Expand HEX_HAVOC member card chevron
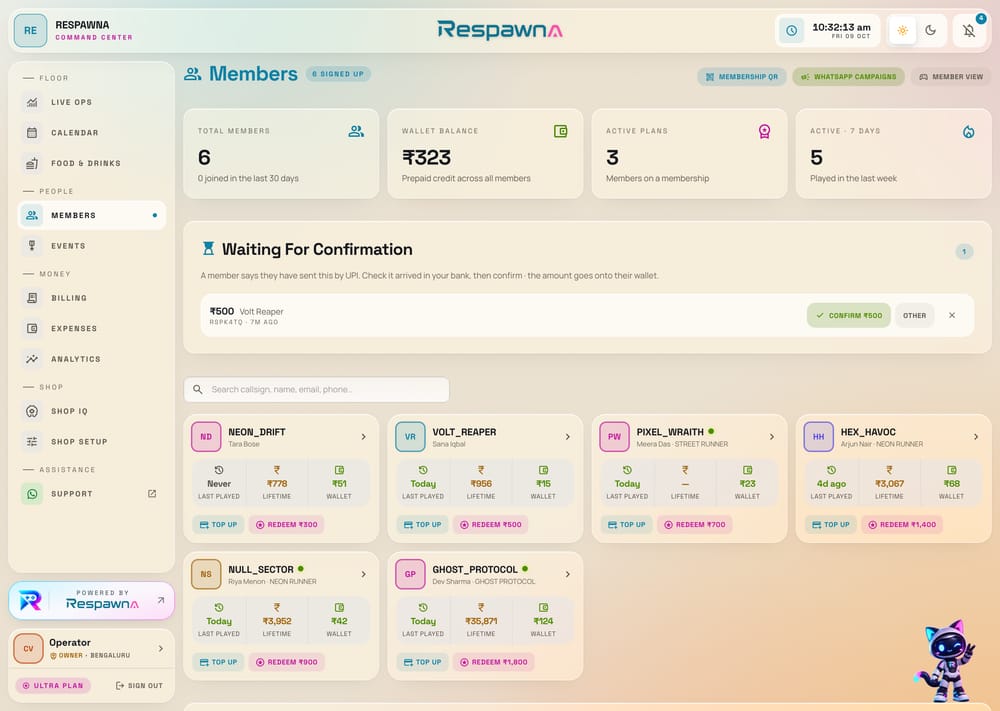The height and width of the screenshot is (711, 1000). click(x=976, y=437)
